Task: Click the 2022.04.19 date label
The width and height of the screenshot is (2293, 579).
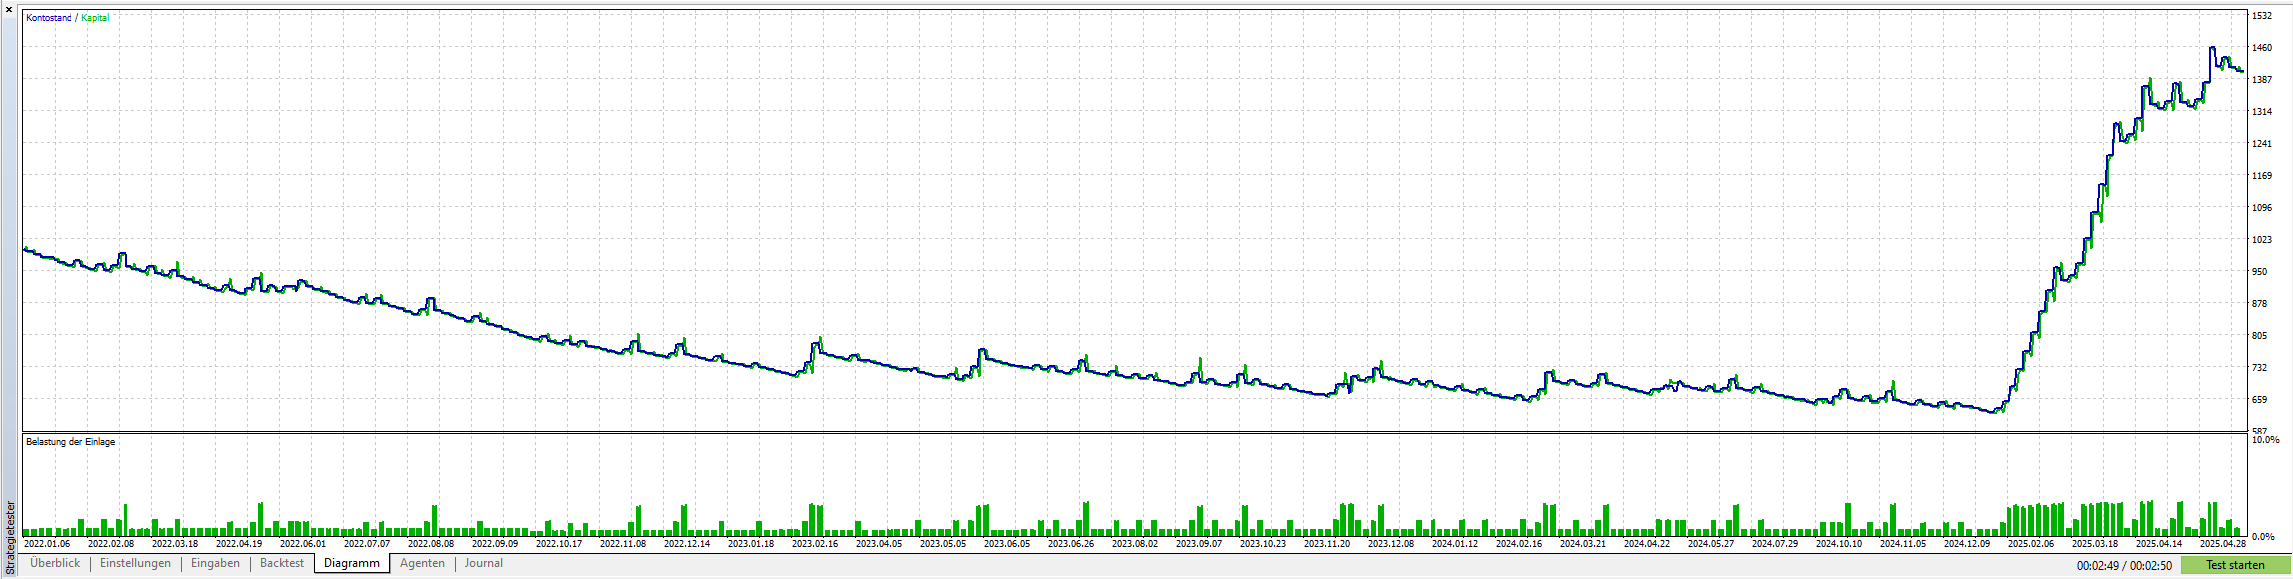Action: [x=239, y=544]
